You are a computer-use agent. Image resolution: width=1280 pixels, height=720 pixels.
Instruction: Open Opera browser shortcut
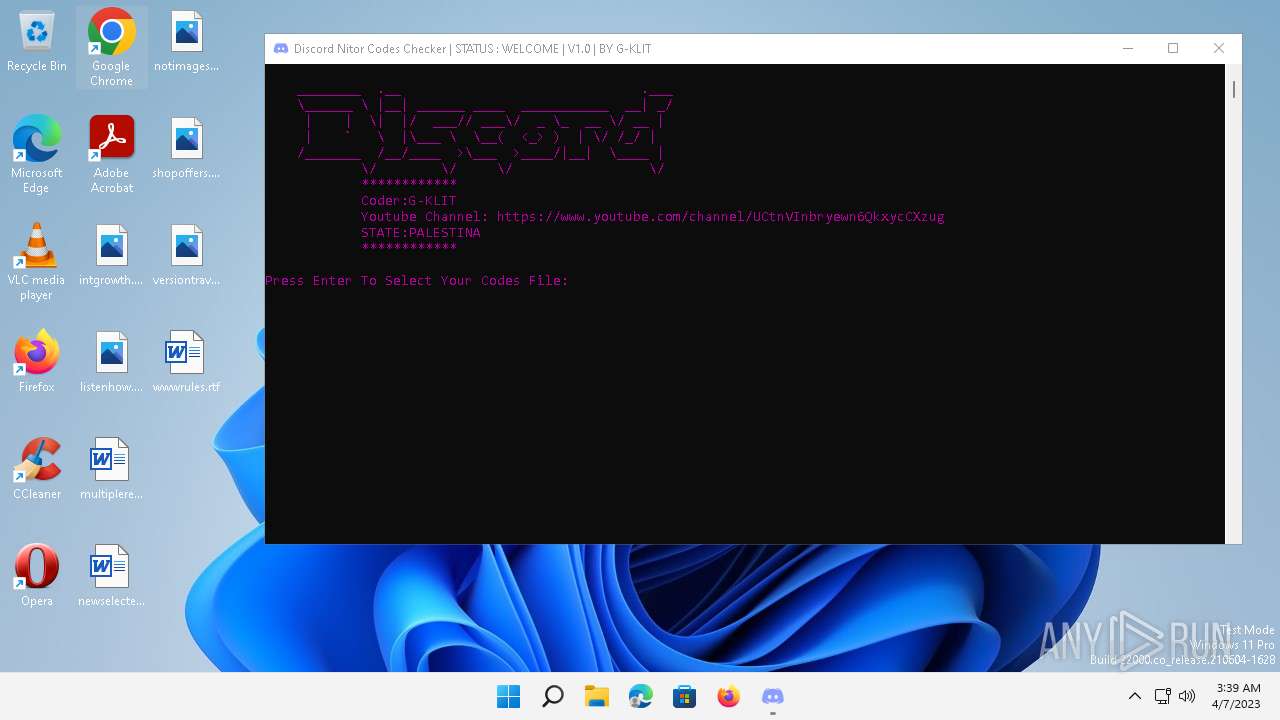37,576
